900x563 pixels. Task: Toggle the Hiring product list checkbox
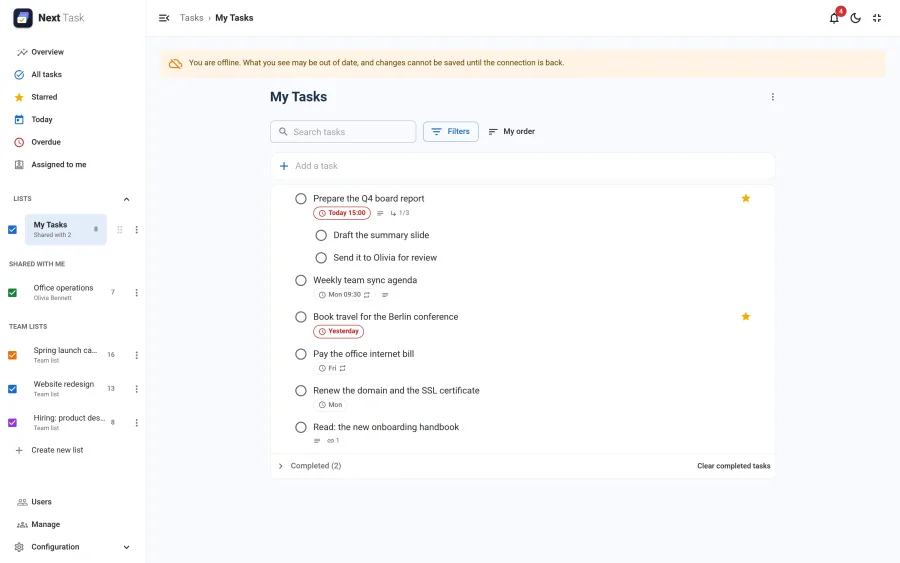pos(12,422)
